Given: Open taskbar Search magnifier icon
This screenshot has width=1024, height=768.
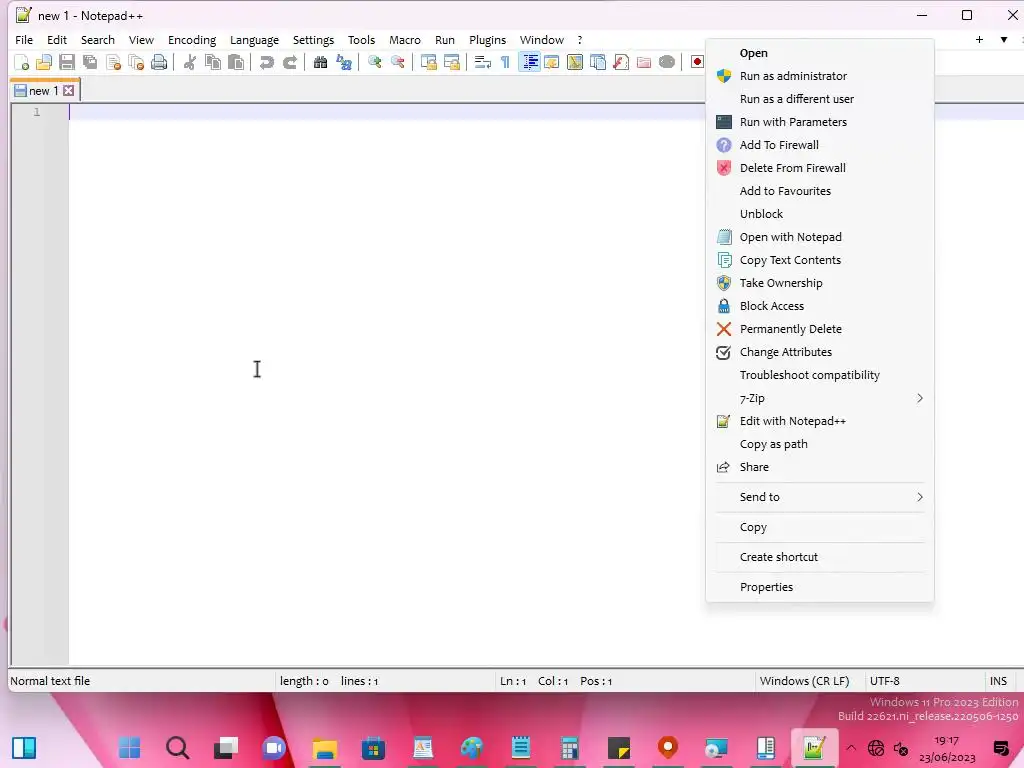Looking at the screenshot, I should point(177,748).
